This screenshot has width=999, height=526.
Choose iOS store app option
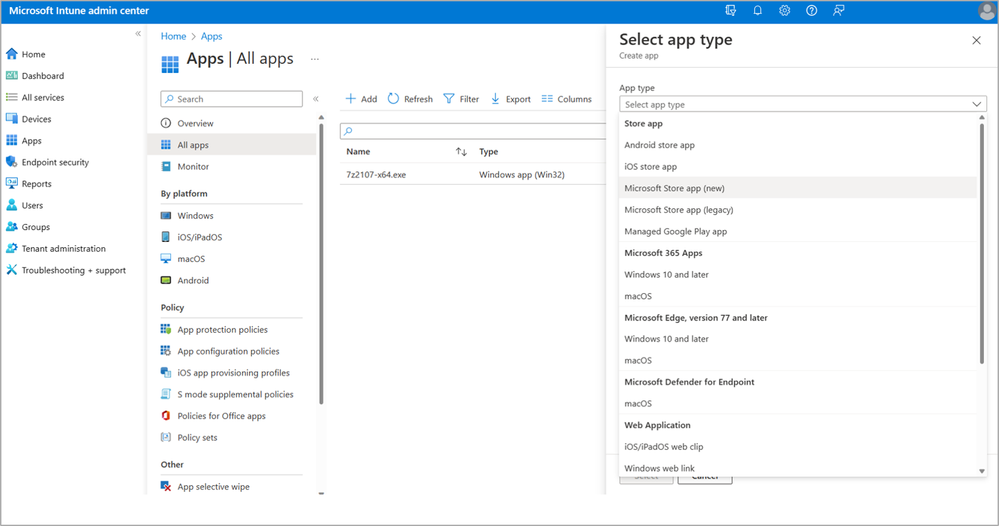tap(798, 166)
